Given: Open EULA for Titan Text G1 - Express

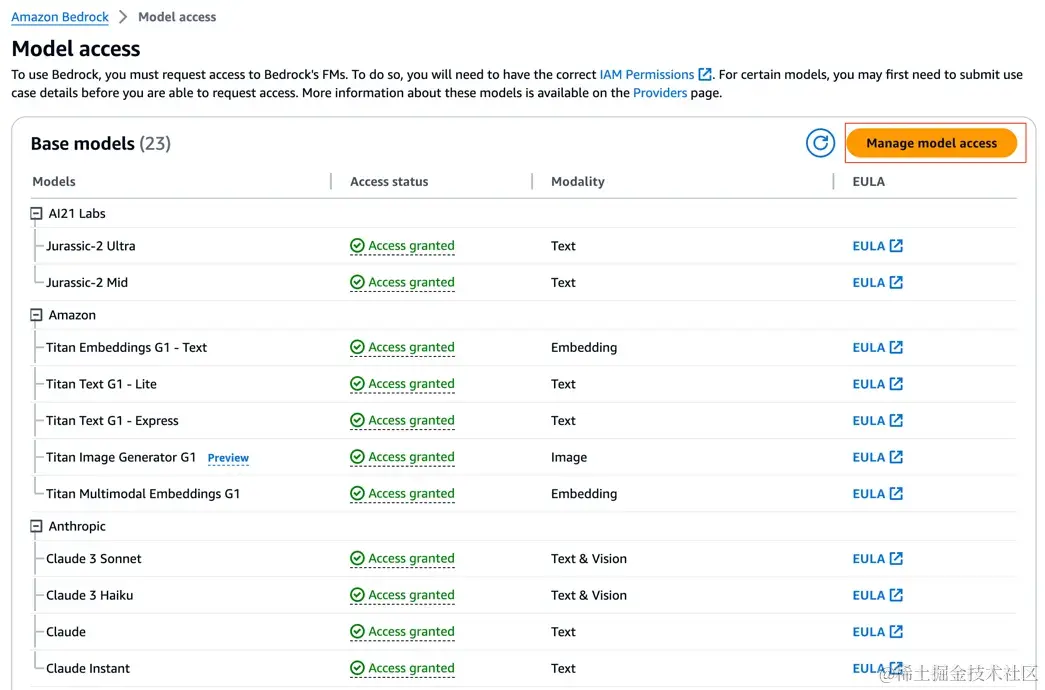Looking at the screenshot, I should [x=878, y=421].
